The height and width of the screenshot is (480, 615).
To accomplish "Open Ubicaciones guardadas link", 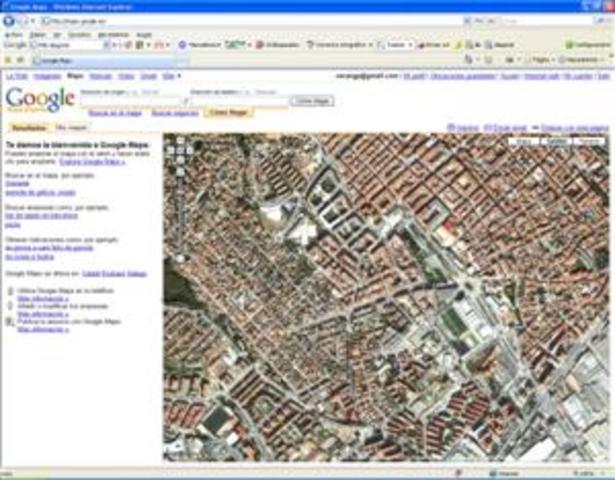I will pos(462,76).
